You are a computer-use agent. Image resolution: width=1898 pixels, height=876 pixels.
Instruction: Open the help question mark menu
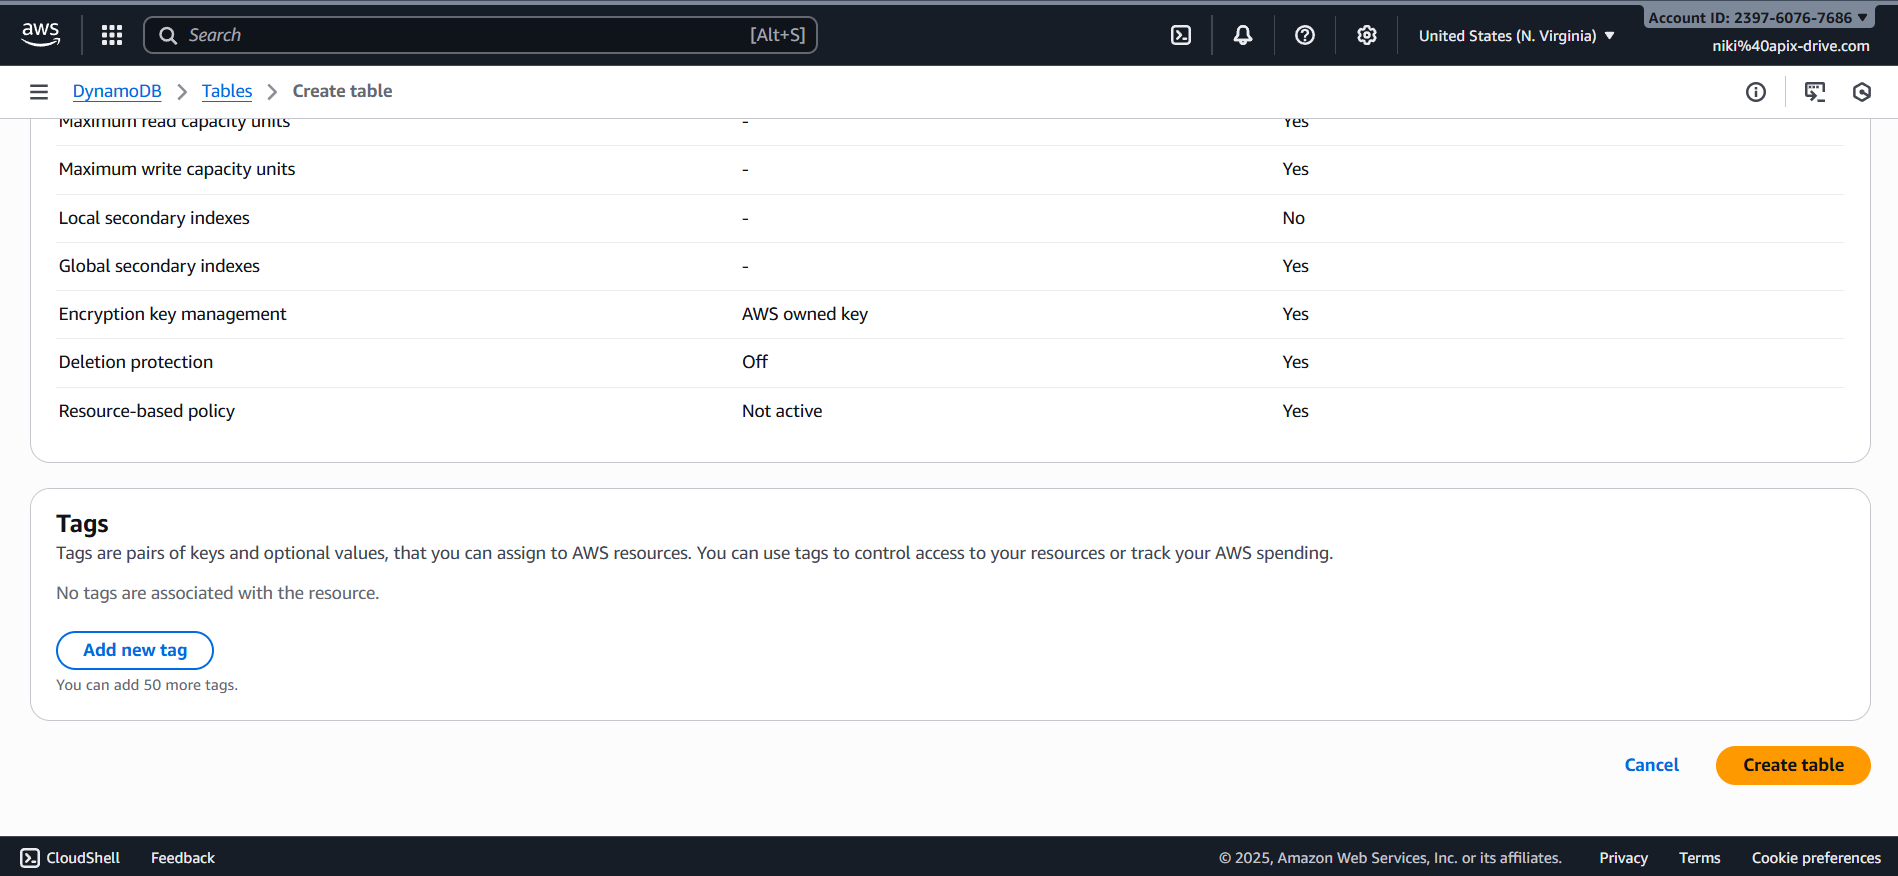1305,35
